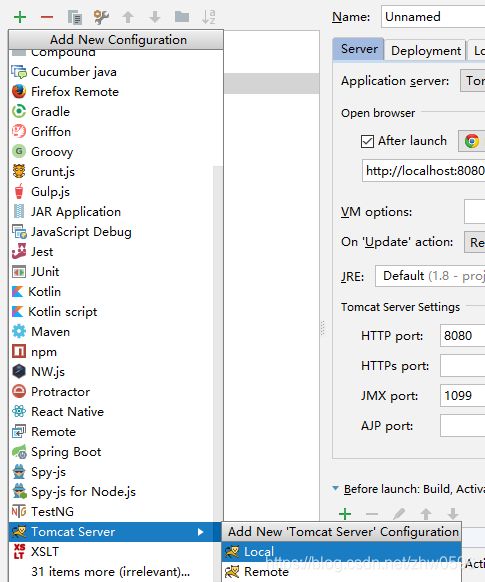Choose Spring Boot configuration
The width and height of the screenshot is (485, 582).
pos(111,452)
